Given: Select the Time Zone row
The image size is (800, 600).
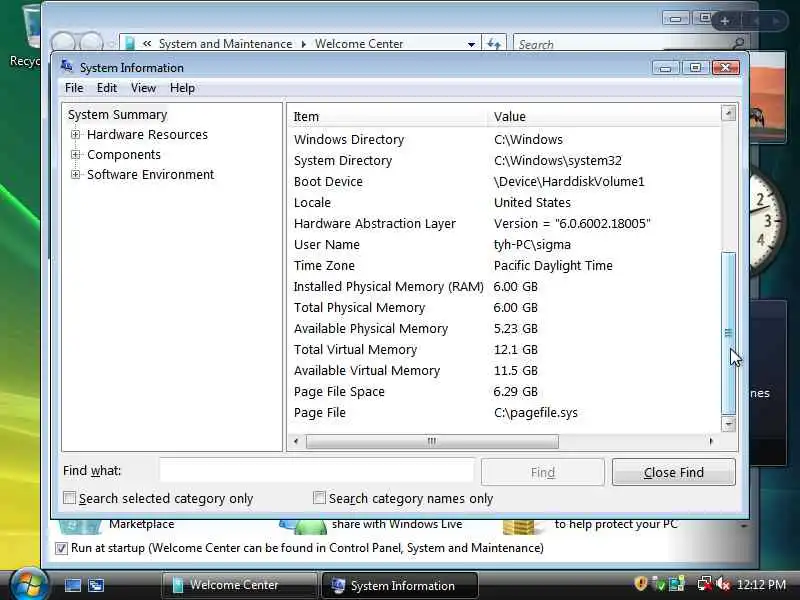Looking at the screenshot, I should (x=504, y=265).
